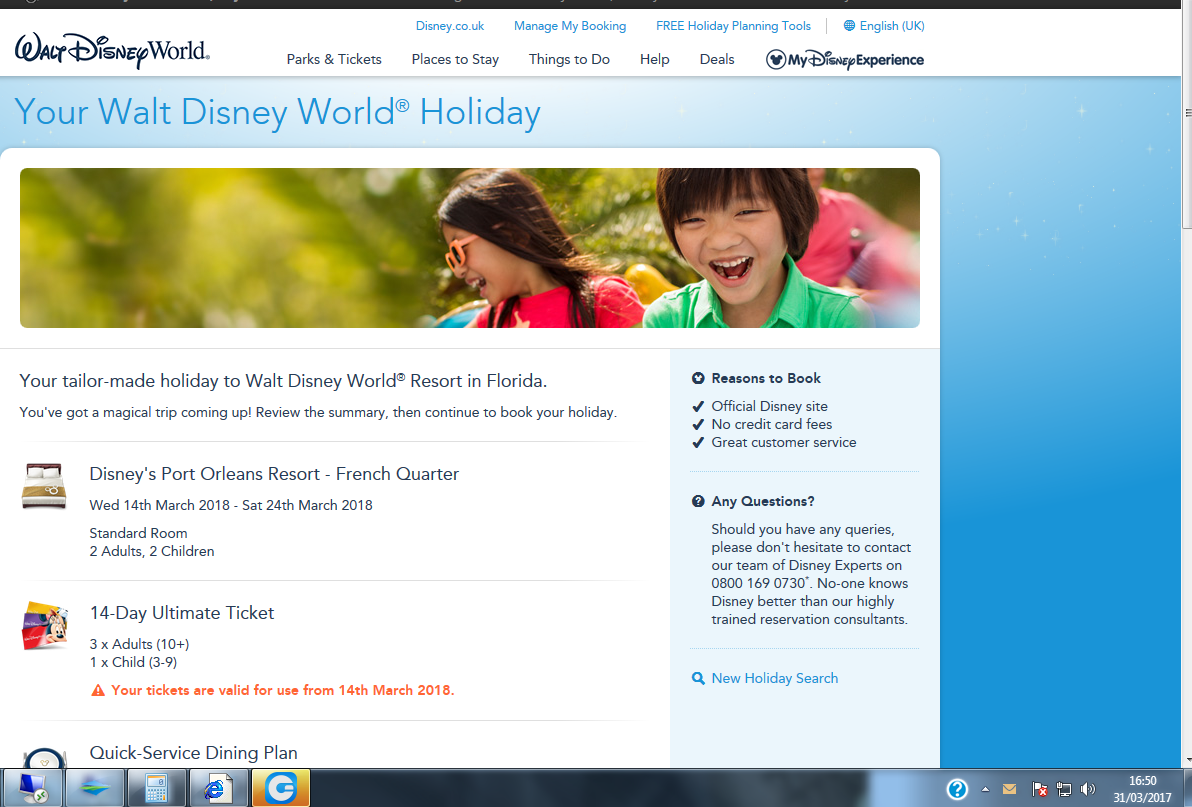This screenshot has width=1192, height=807.
Task: Open the Disney.co.uk link
Action: pos(449,26)
